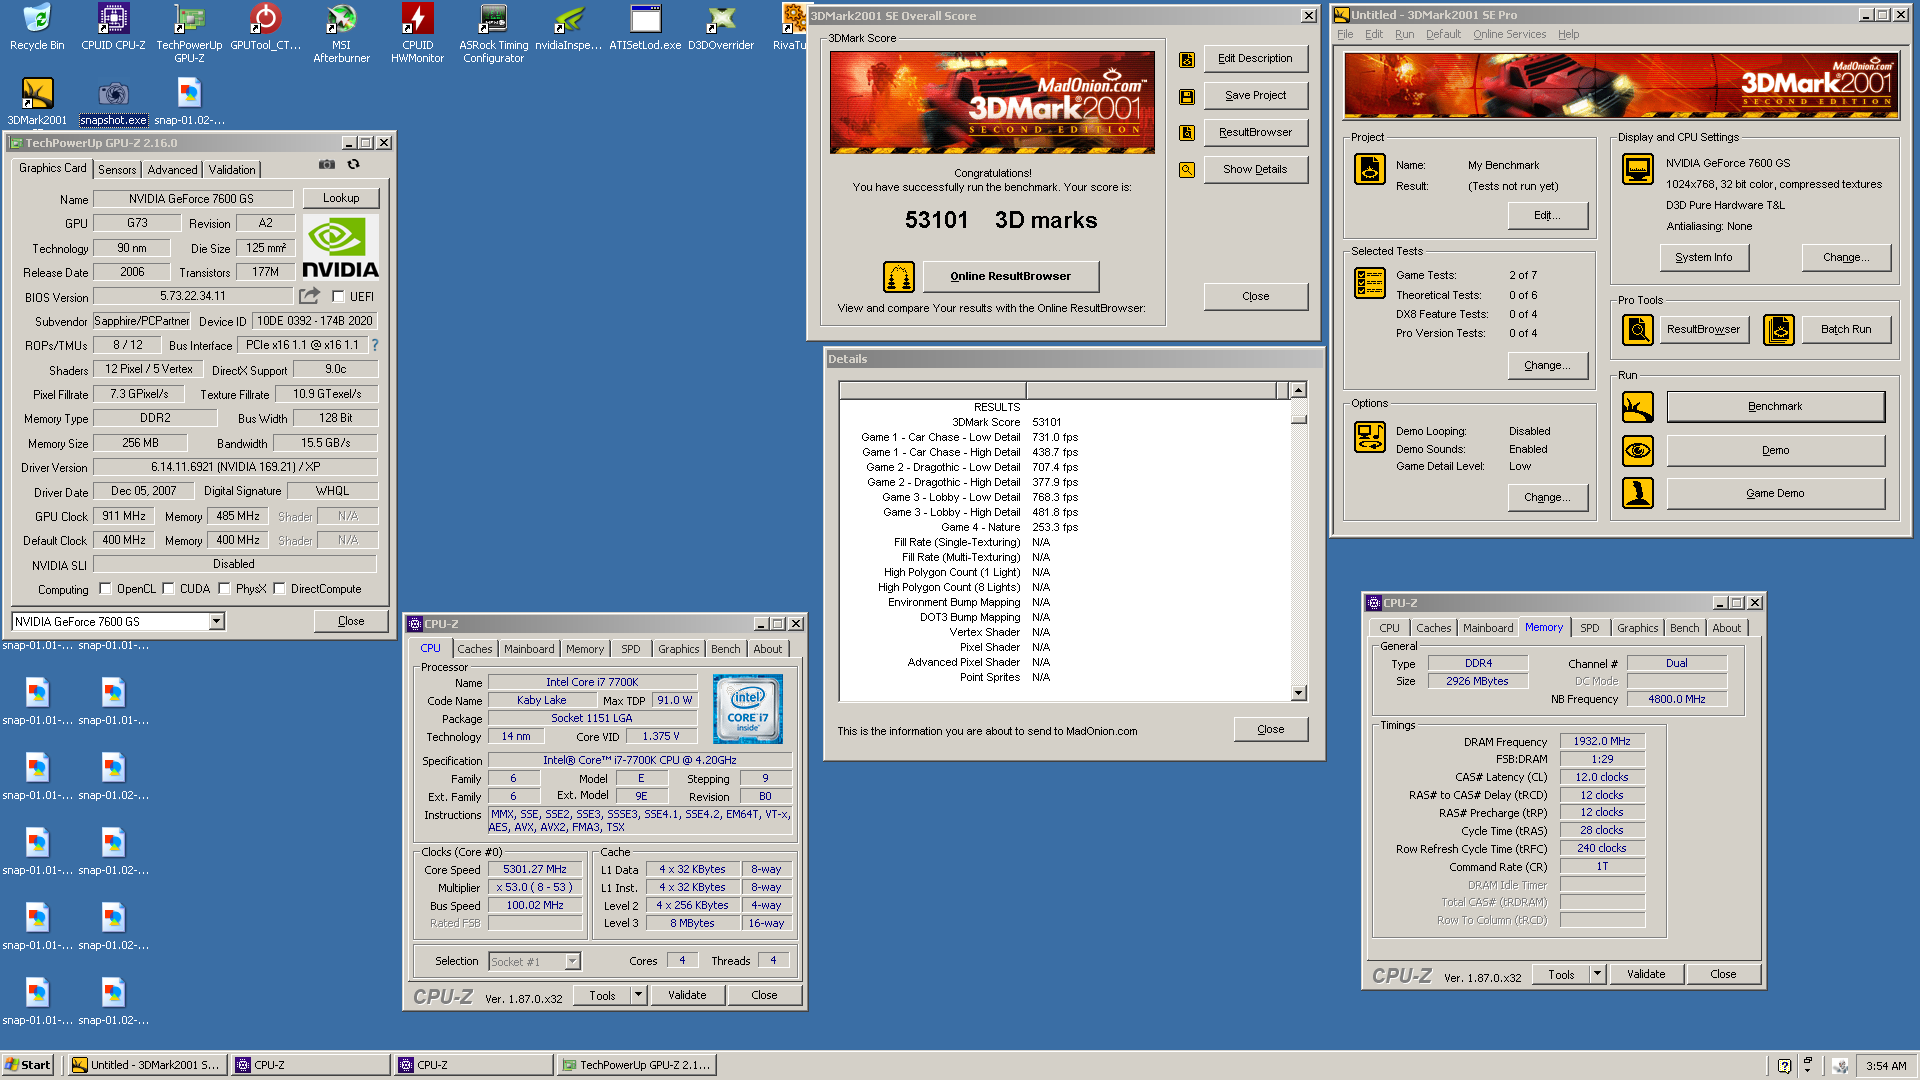The image size is (1920, 1080).
Task: Launch MSI Afterburner desktop icon
Action: [341, 33]
